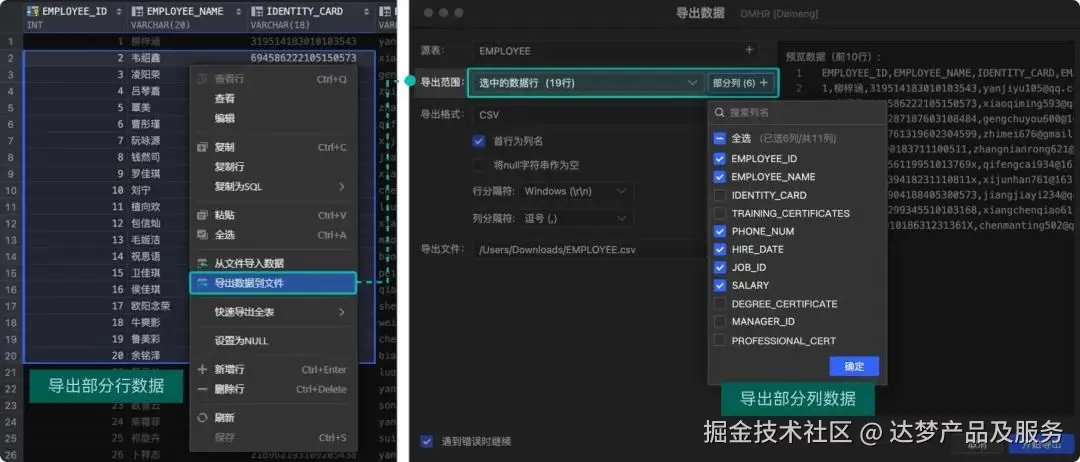Image resolution: width=1080 pixels, height=462 pixels.
Task: Click the copy icon next to 复制
Action: coord(202,147)
